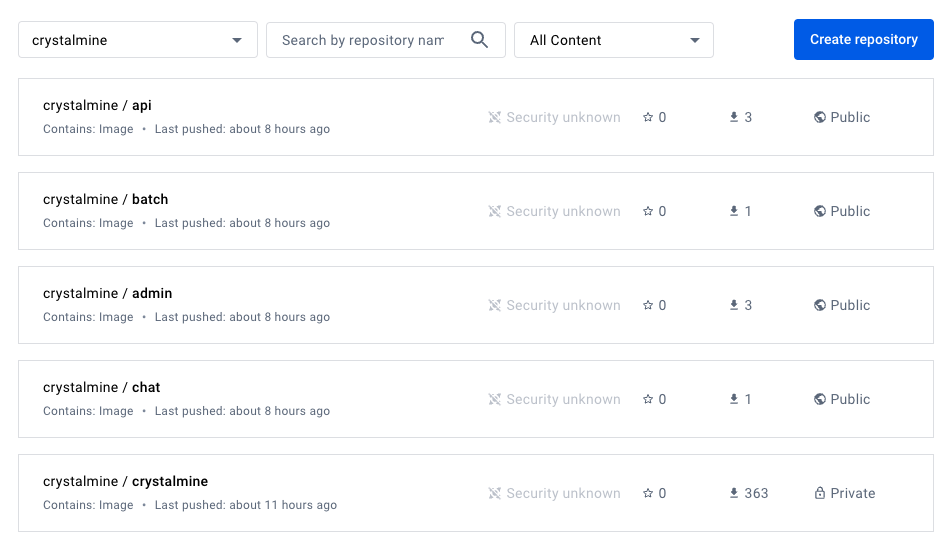Click the star icon on the api repository
This screenshot has width=952, height=551.
648,117
